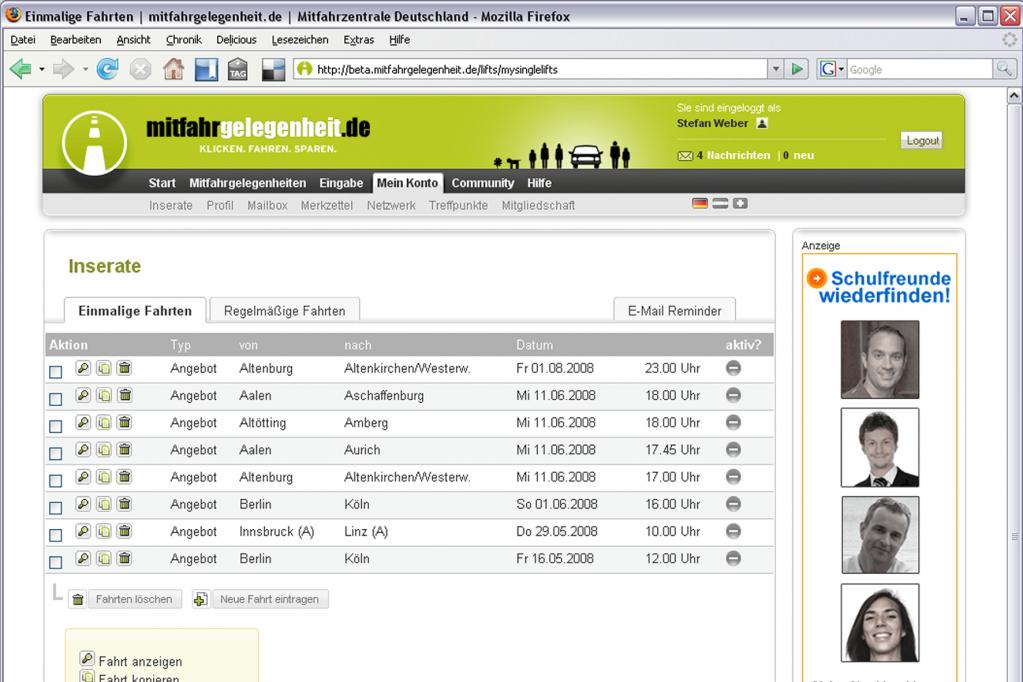Open the E-Mail Reminder tab
1023x682 pixels.
(675, 311)
